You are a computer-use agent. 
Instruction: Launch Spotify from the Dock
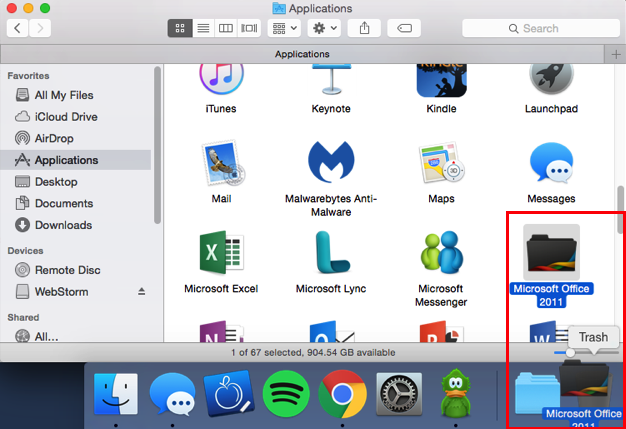pyautogui.click(x=286, y=394)
